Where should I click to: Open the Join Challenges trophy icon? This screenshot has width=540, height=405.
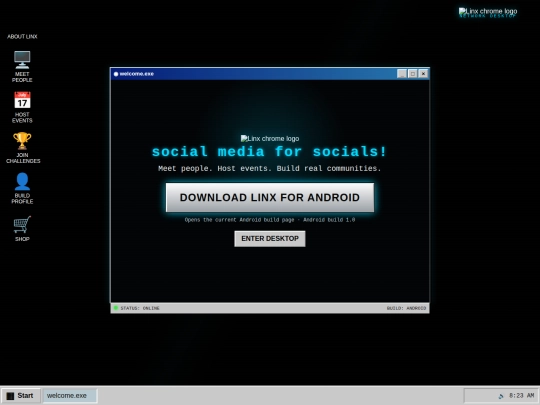23,148
